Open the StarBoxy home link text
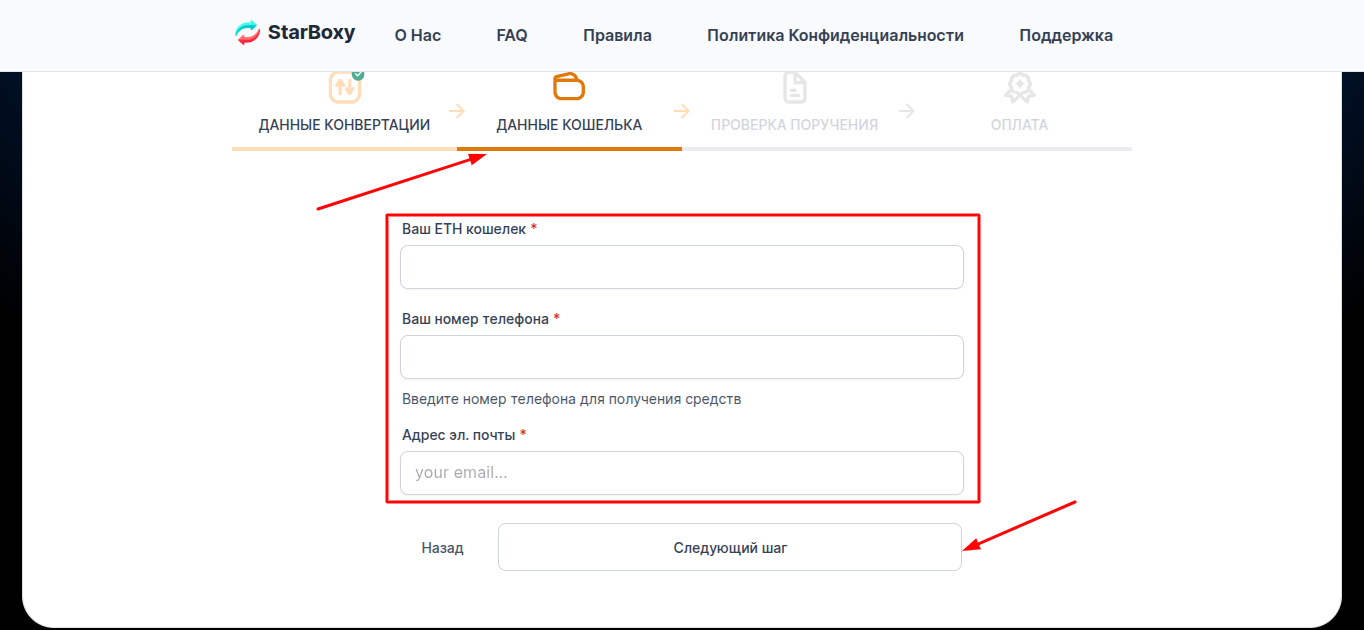This screenshot has height=630, width=1364. [311, 33]
